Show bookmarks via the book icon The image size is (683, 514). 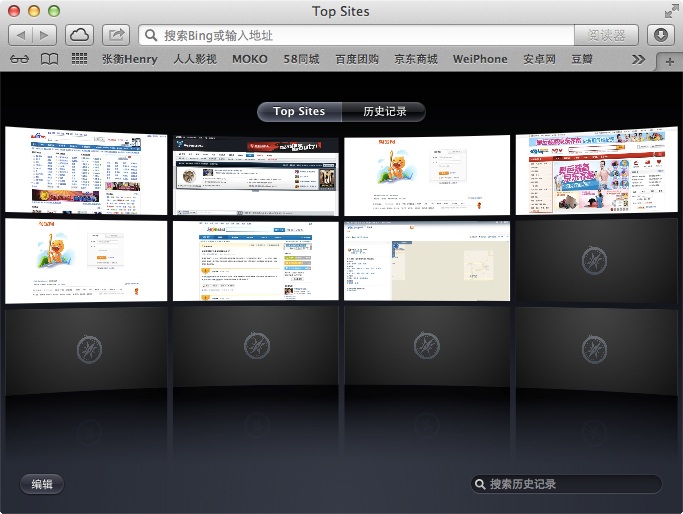pyautogui.click(x=49, y=59)
